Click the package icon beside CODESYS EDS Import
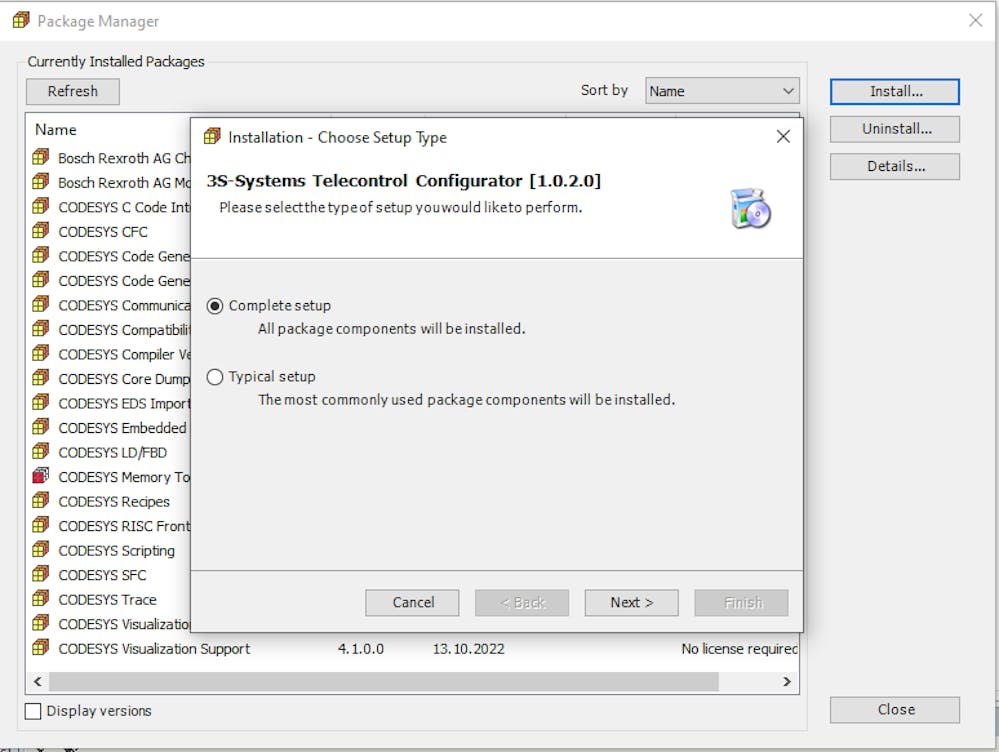Image resolution: width=999 pixels, height=752 pixels. [x=40, y=402]
